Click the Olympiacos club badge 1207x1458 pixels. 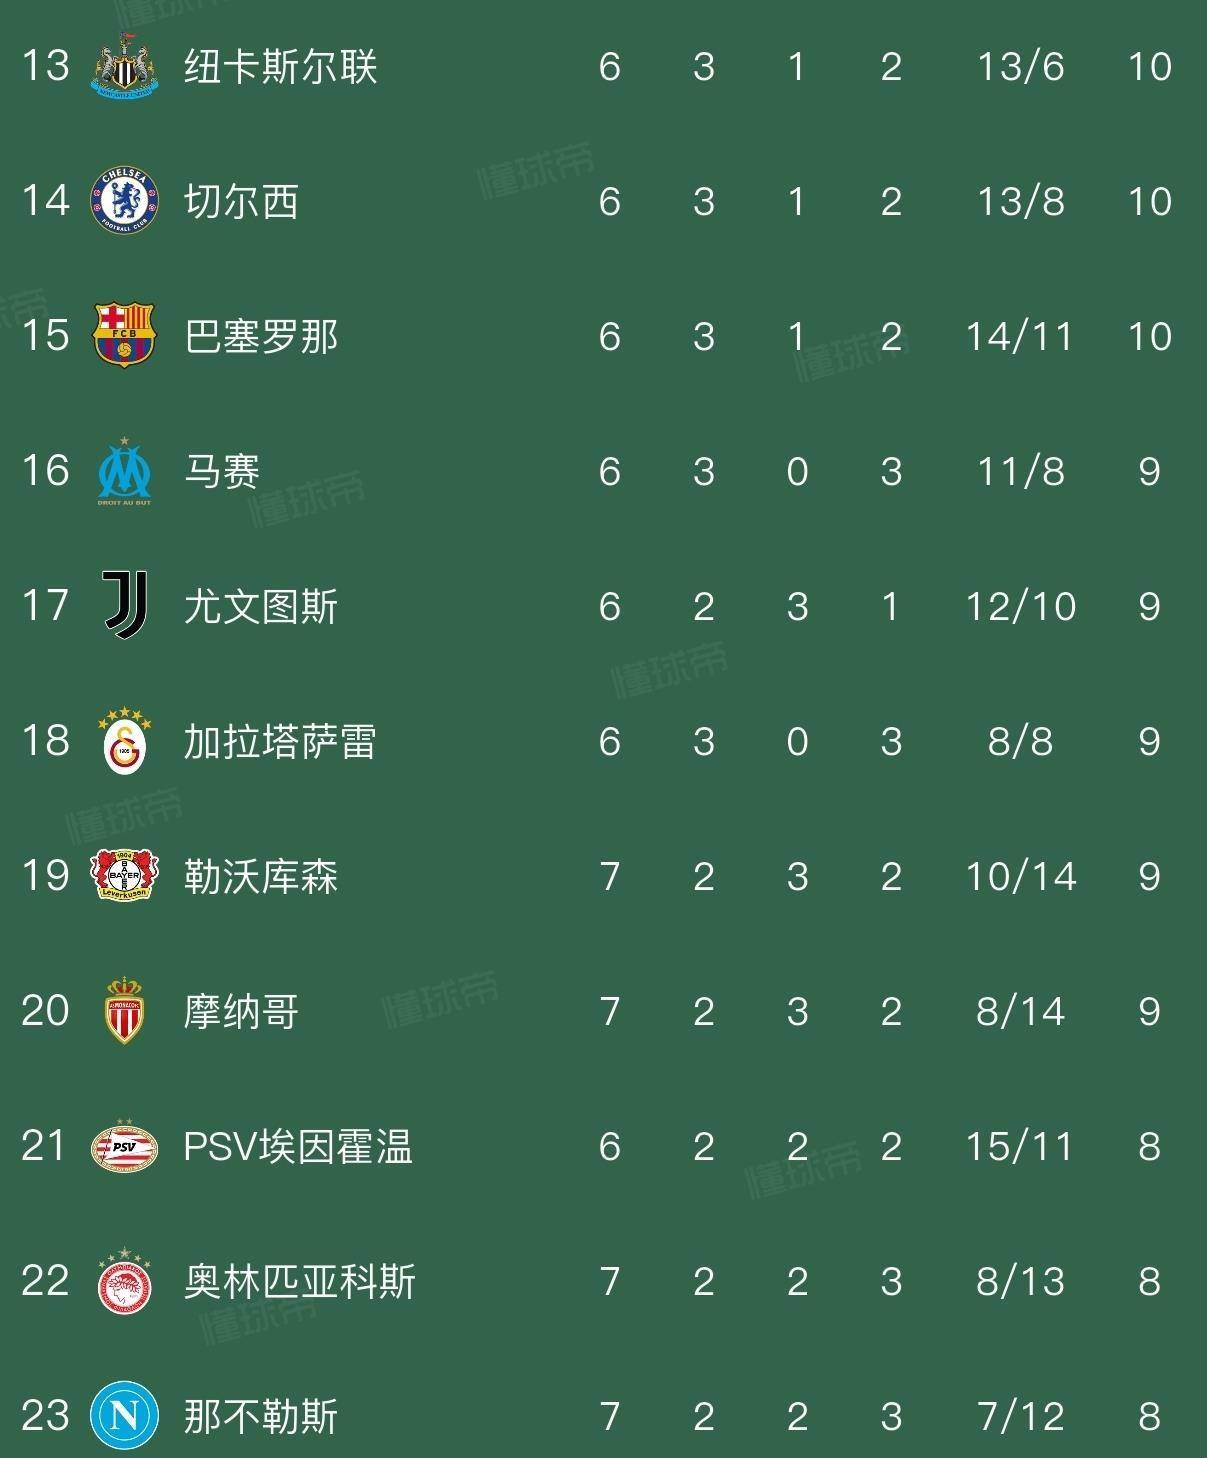pos(125,1281)
